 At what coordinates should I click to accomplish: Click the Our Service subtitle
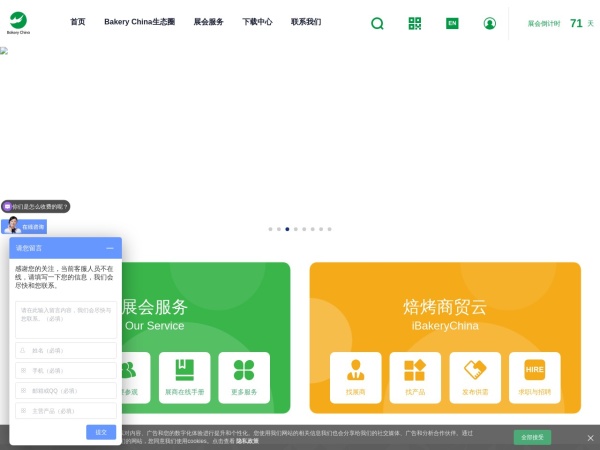click(x=155, y=326)
